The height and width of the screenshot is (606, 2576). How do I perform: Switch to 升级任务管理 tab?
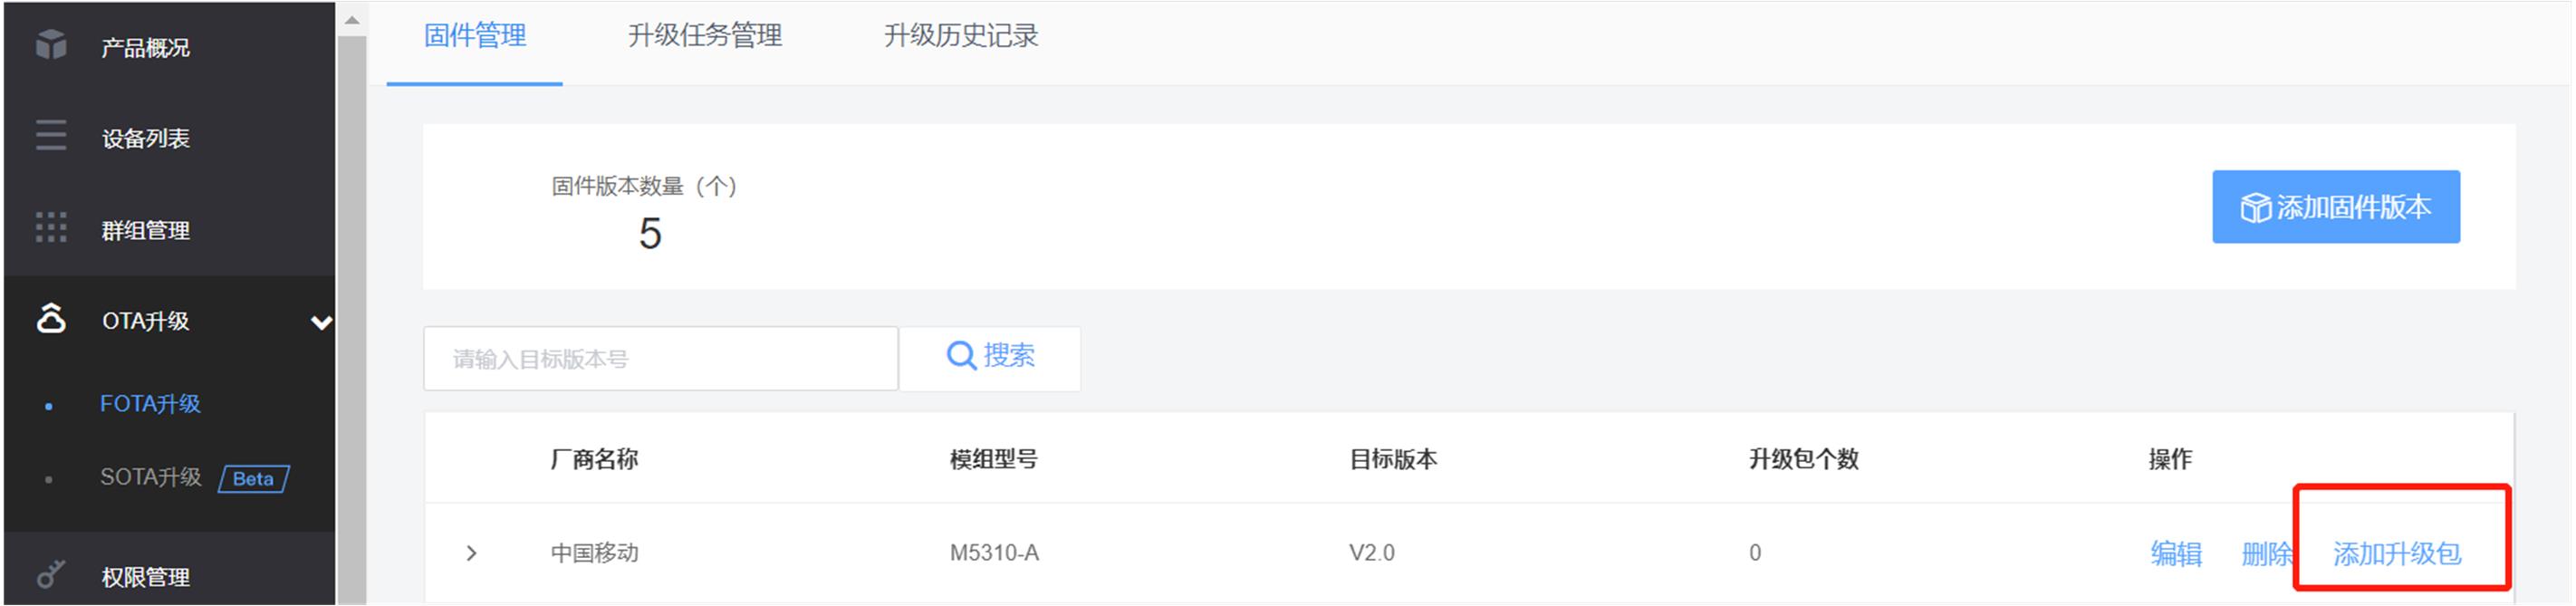705,36
